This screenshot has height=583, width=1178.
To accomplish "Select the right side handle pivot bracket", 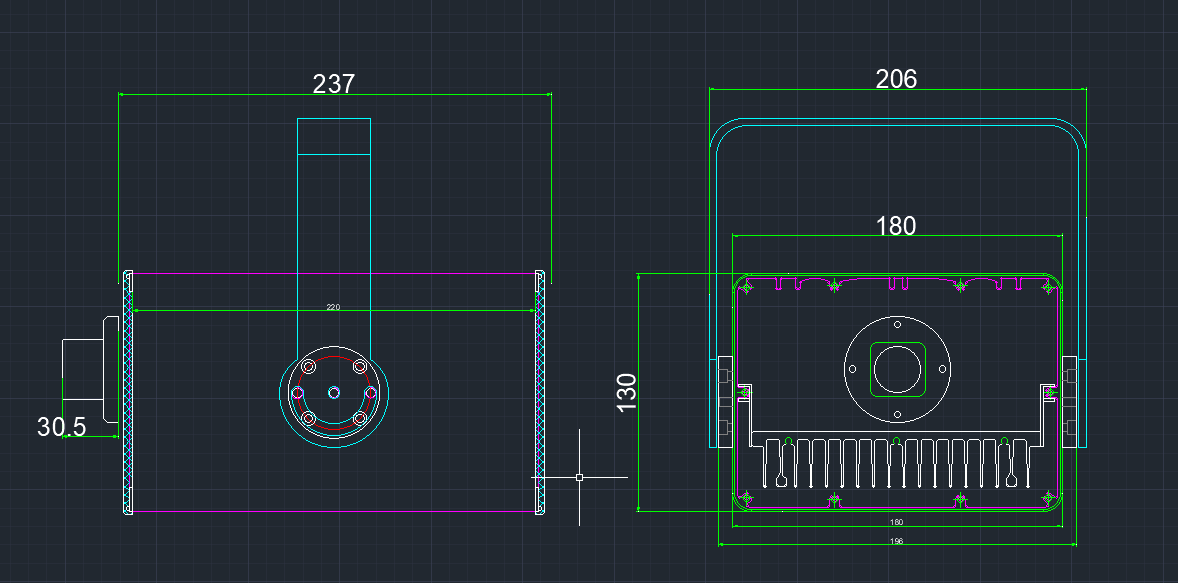I will [x=1069, y=402].
